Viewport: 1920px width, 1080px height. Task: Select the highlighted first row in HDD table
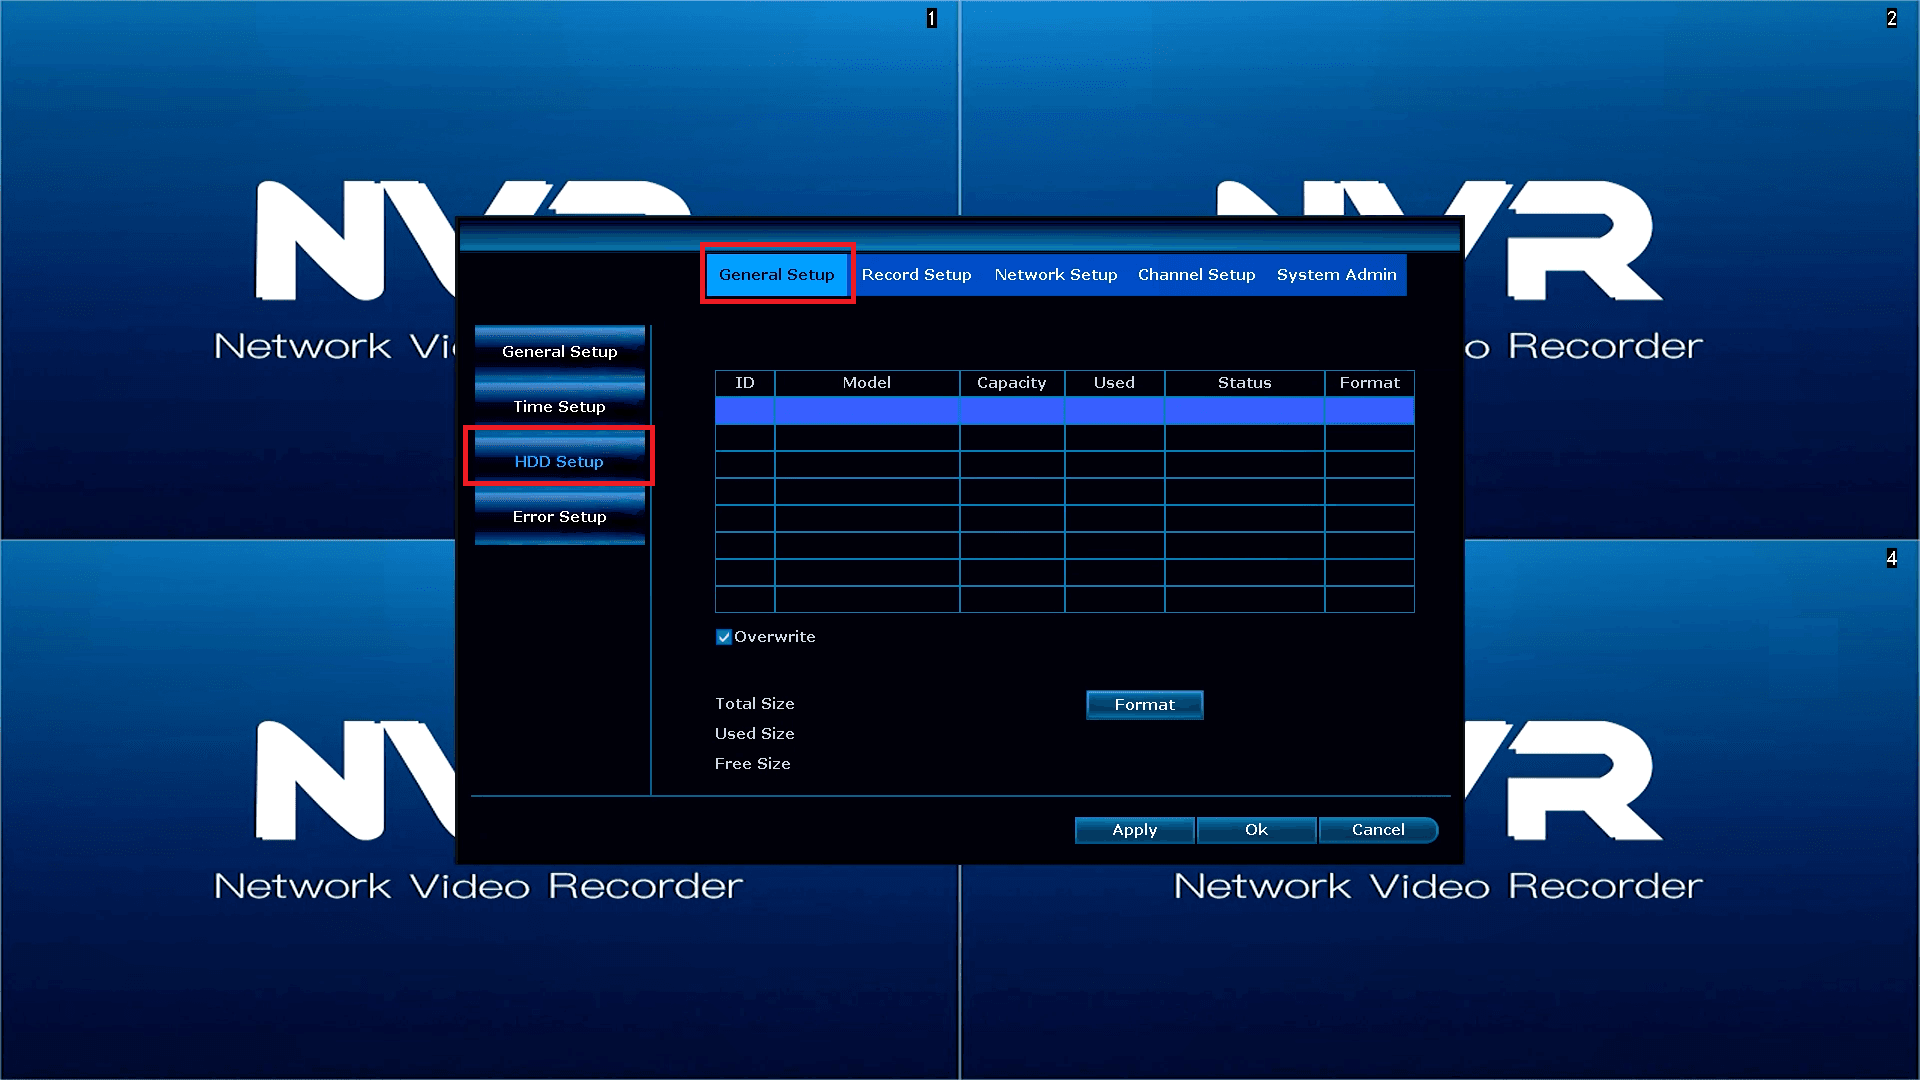click(1064, 410)
